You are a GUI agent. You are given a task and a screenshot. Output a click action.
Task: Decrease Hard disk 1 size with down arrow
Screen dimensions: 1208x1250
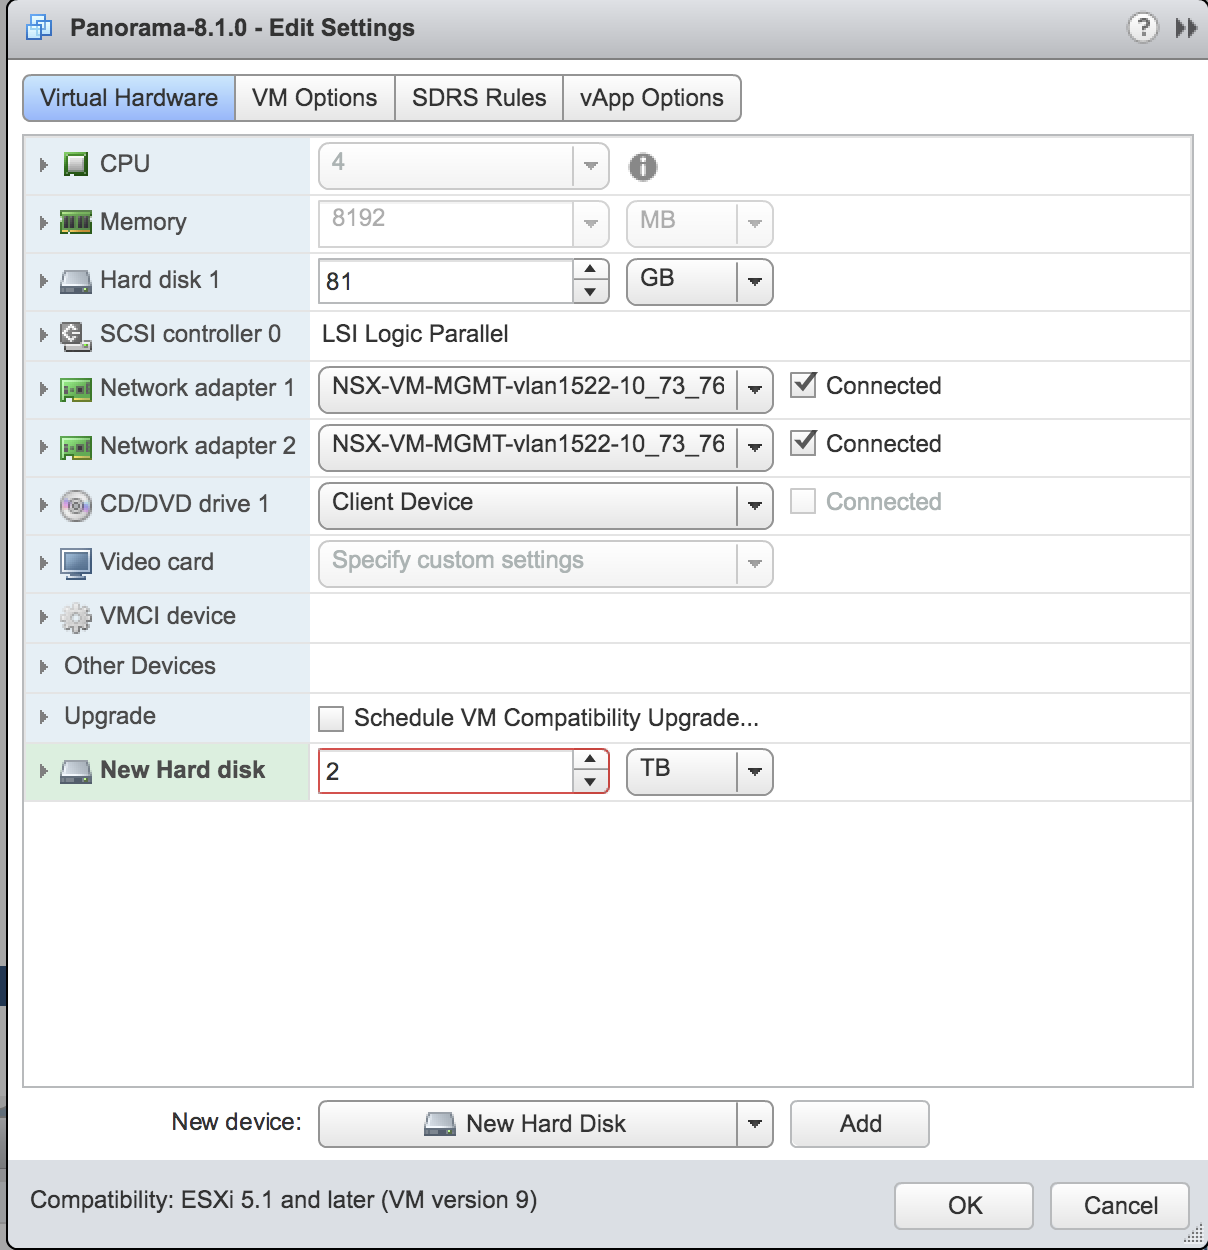click(591, 292)
